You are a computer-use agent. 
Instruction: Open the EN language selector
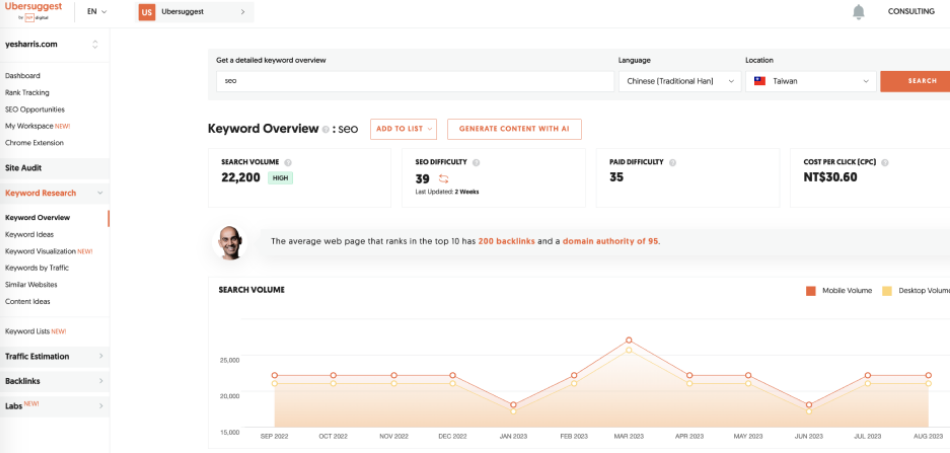[x=96, y=12]
